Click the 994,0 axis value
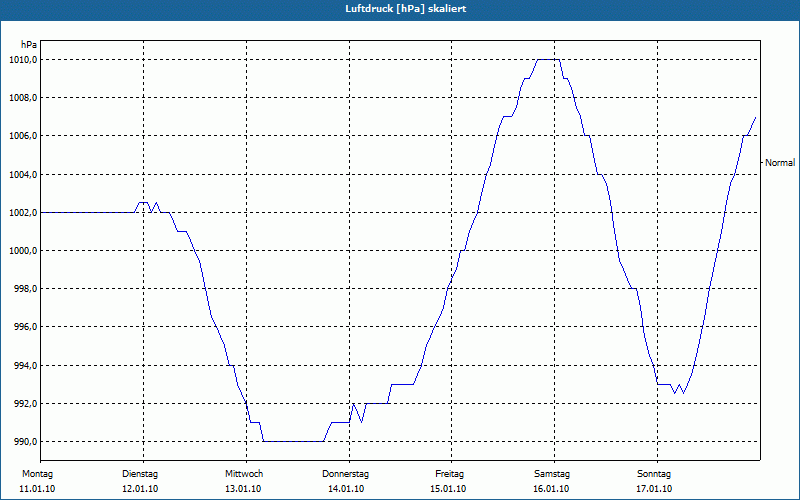The image size is (800, 500). click(26, 365)
